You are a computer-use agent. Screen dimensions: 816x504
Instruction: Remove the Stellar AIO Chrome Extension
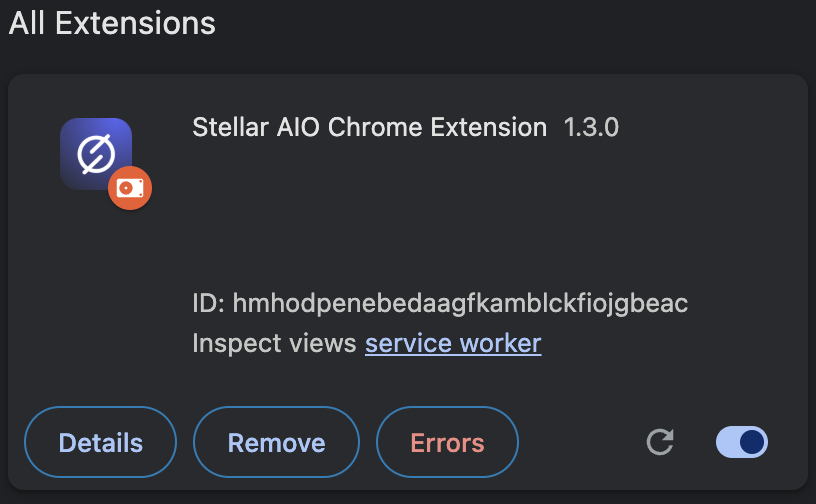pos(276,443)
